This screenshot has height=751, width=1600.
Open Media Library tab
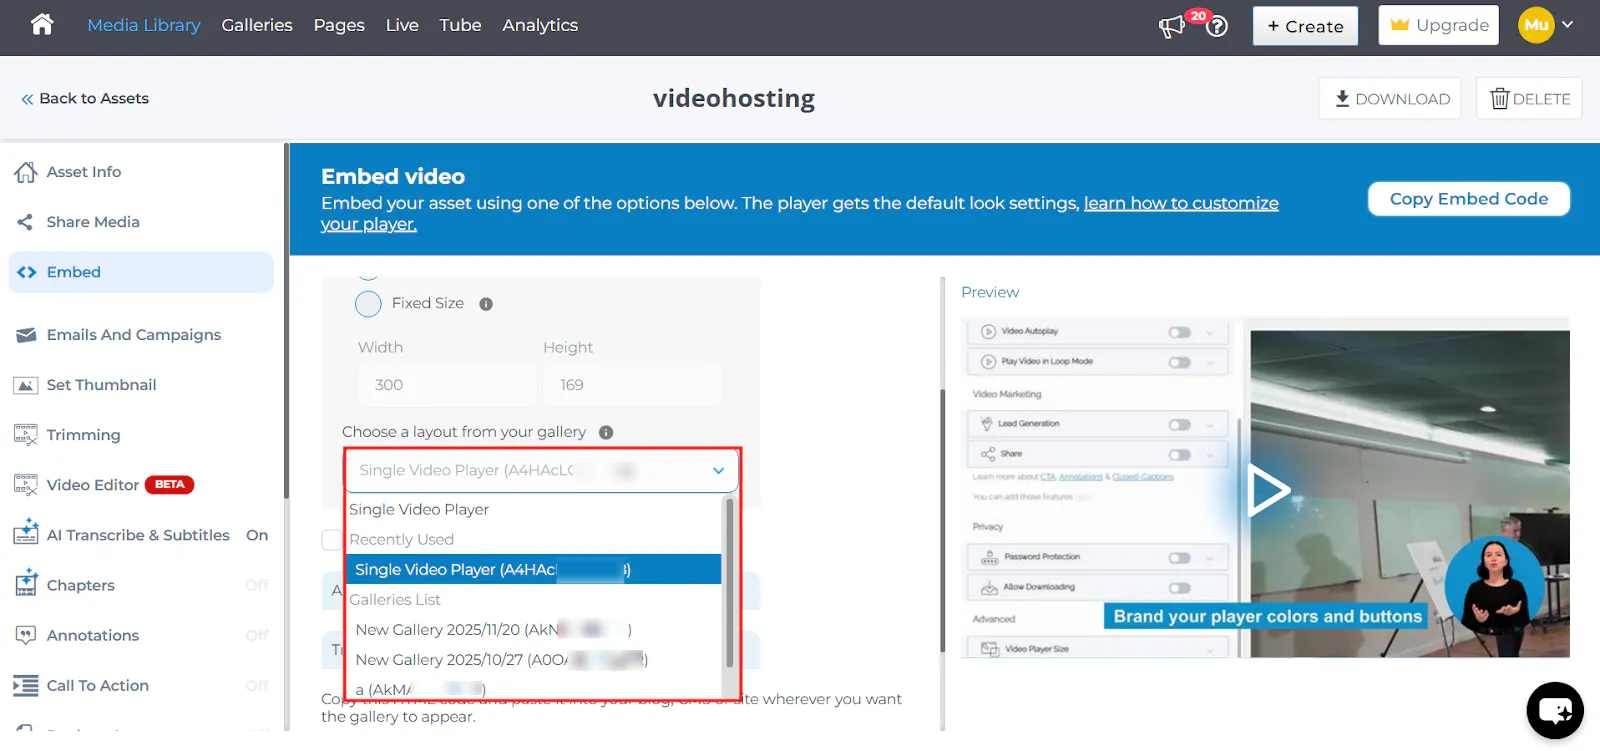(144, 25)
